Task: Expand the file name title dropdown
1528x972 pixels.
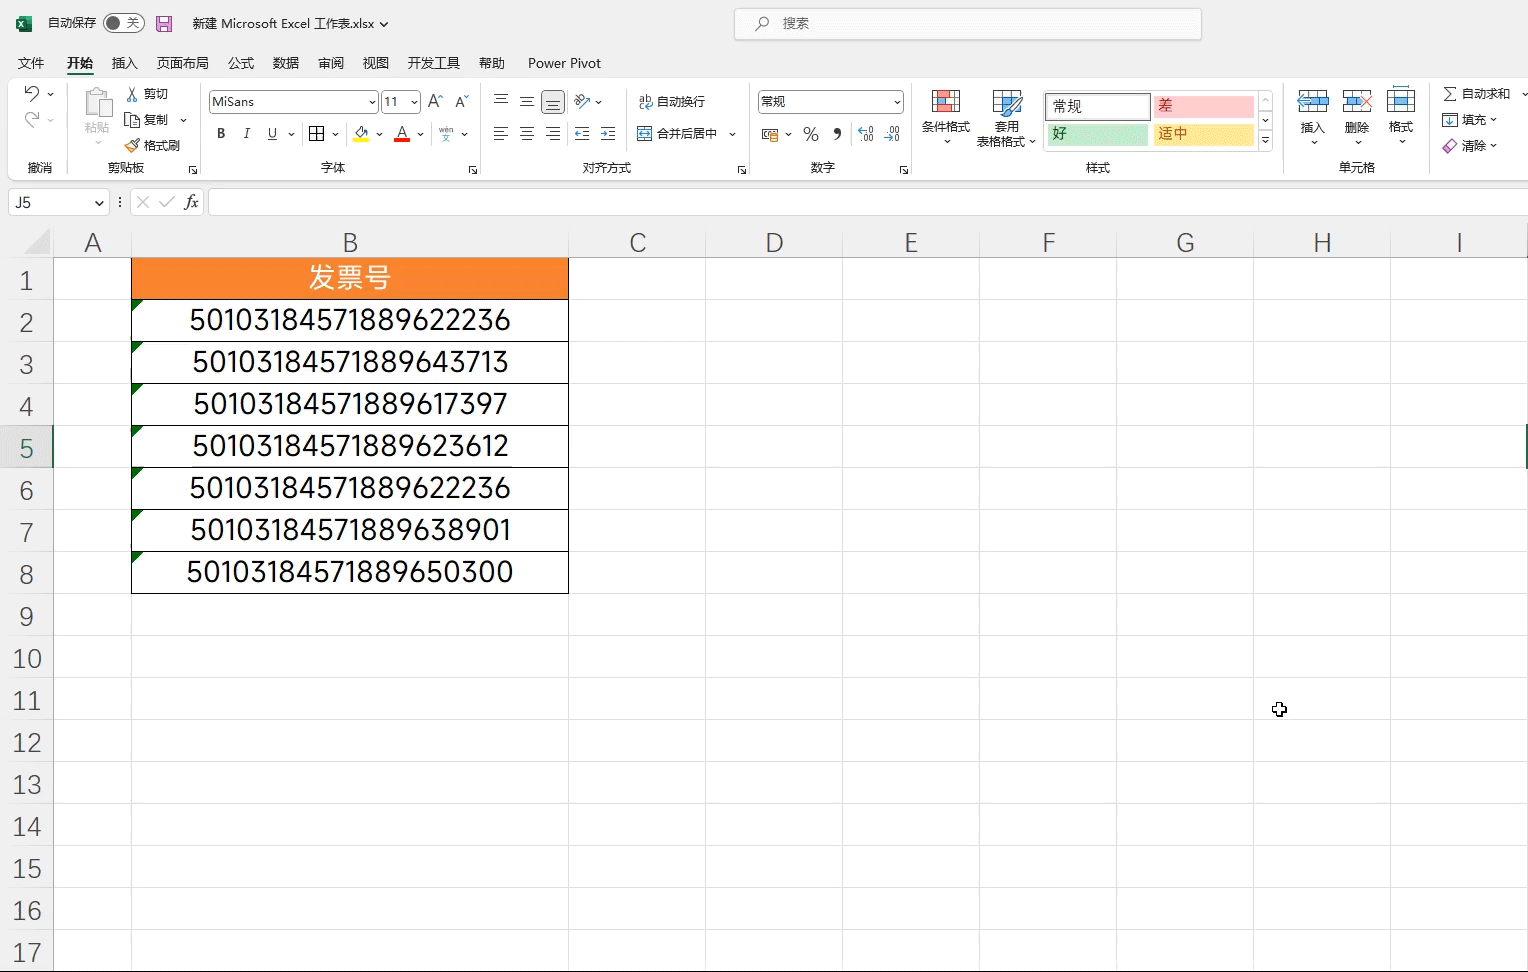Action: pyautogui.click(x=385, y=24)
